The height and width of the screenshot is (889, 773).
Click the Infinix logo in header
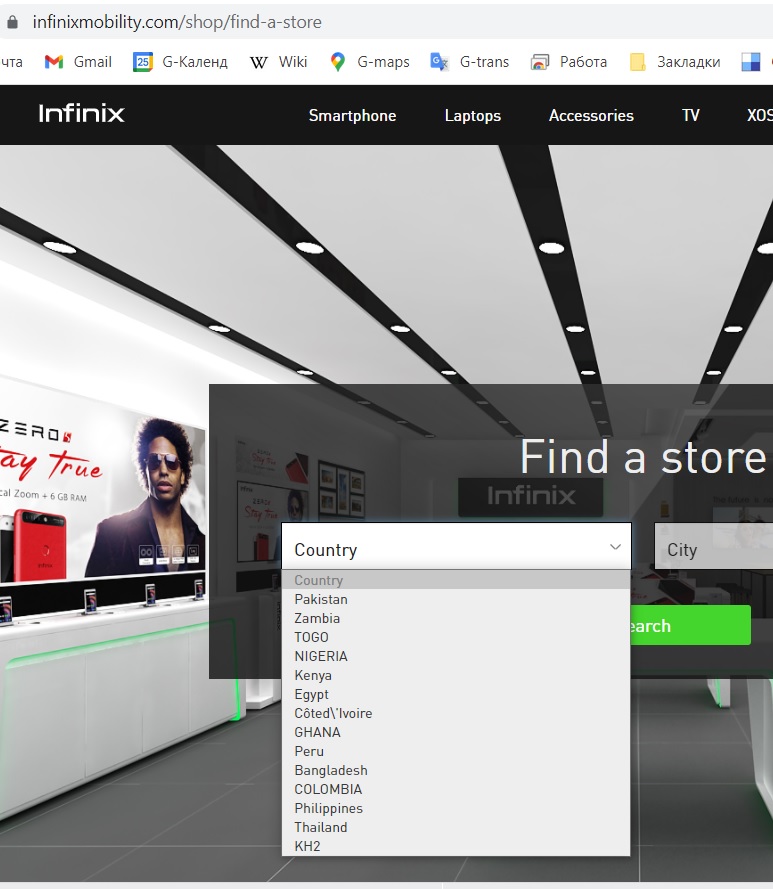click(x=81, y=114)
